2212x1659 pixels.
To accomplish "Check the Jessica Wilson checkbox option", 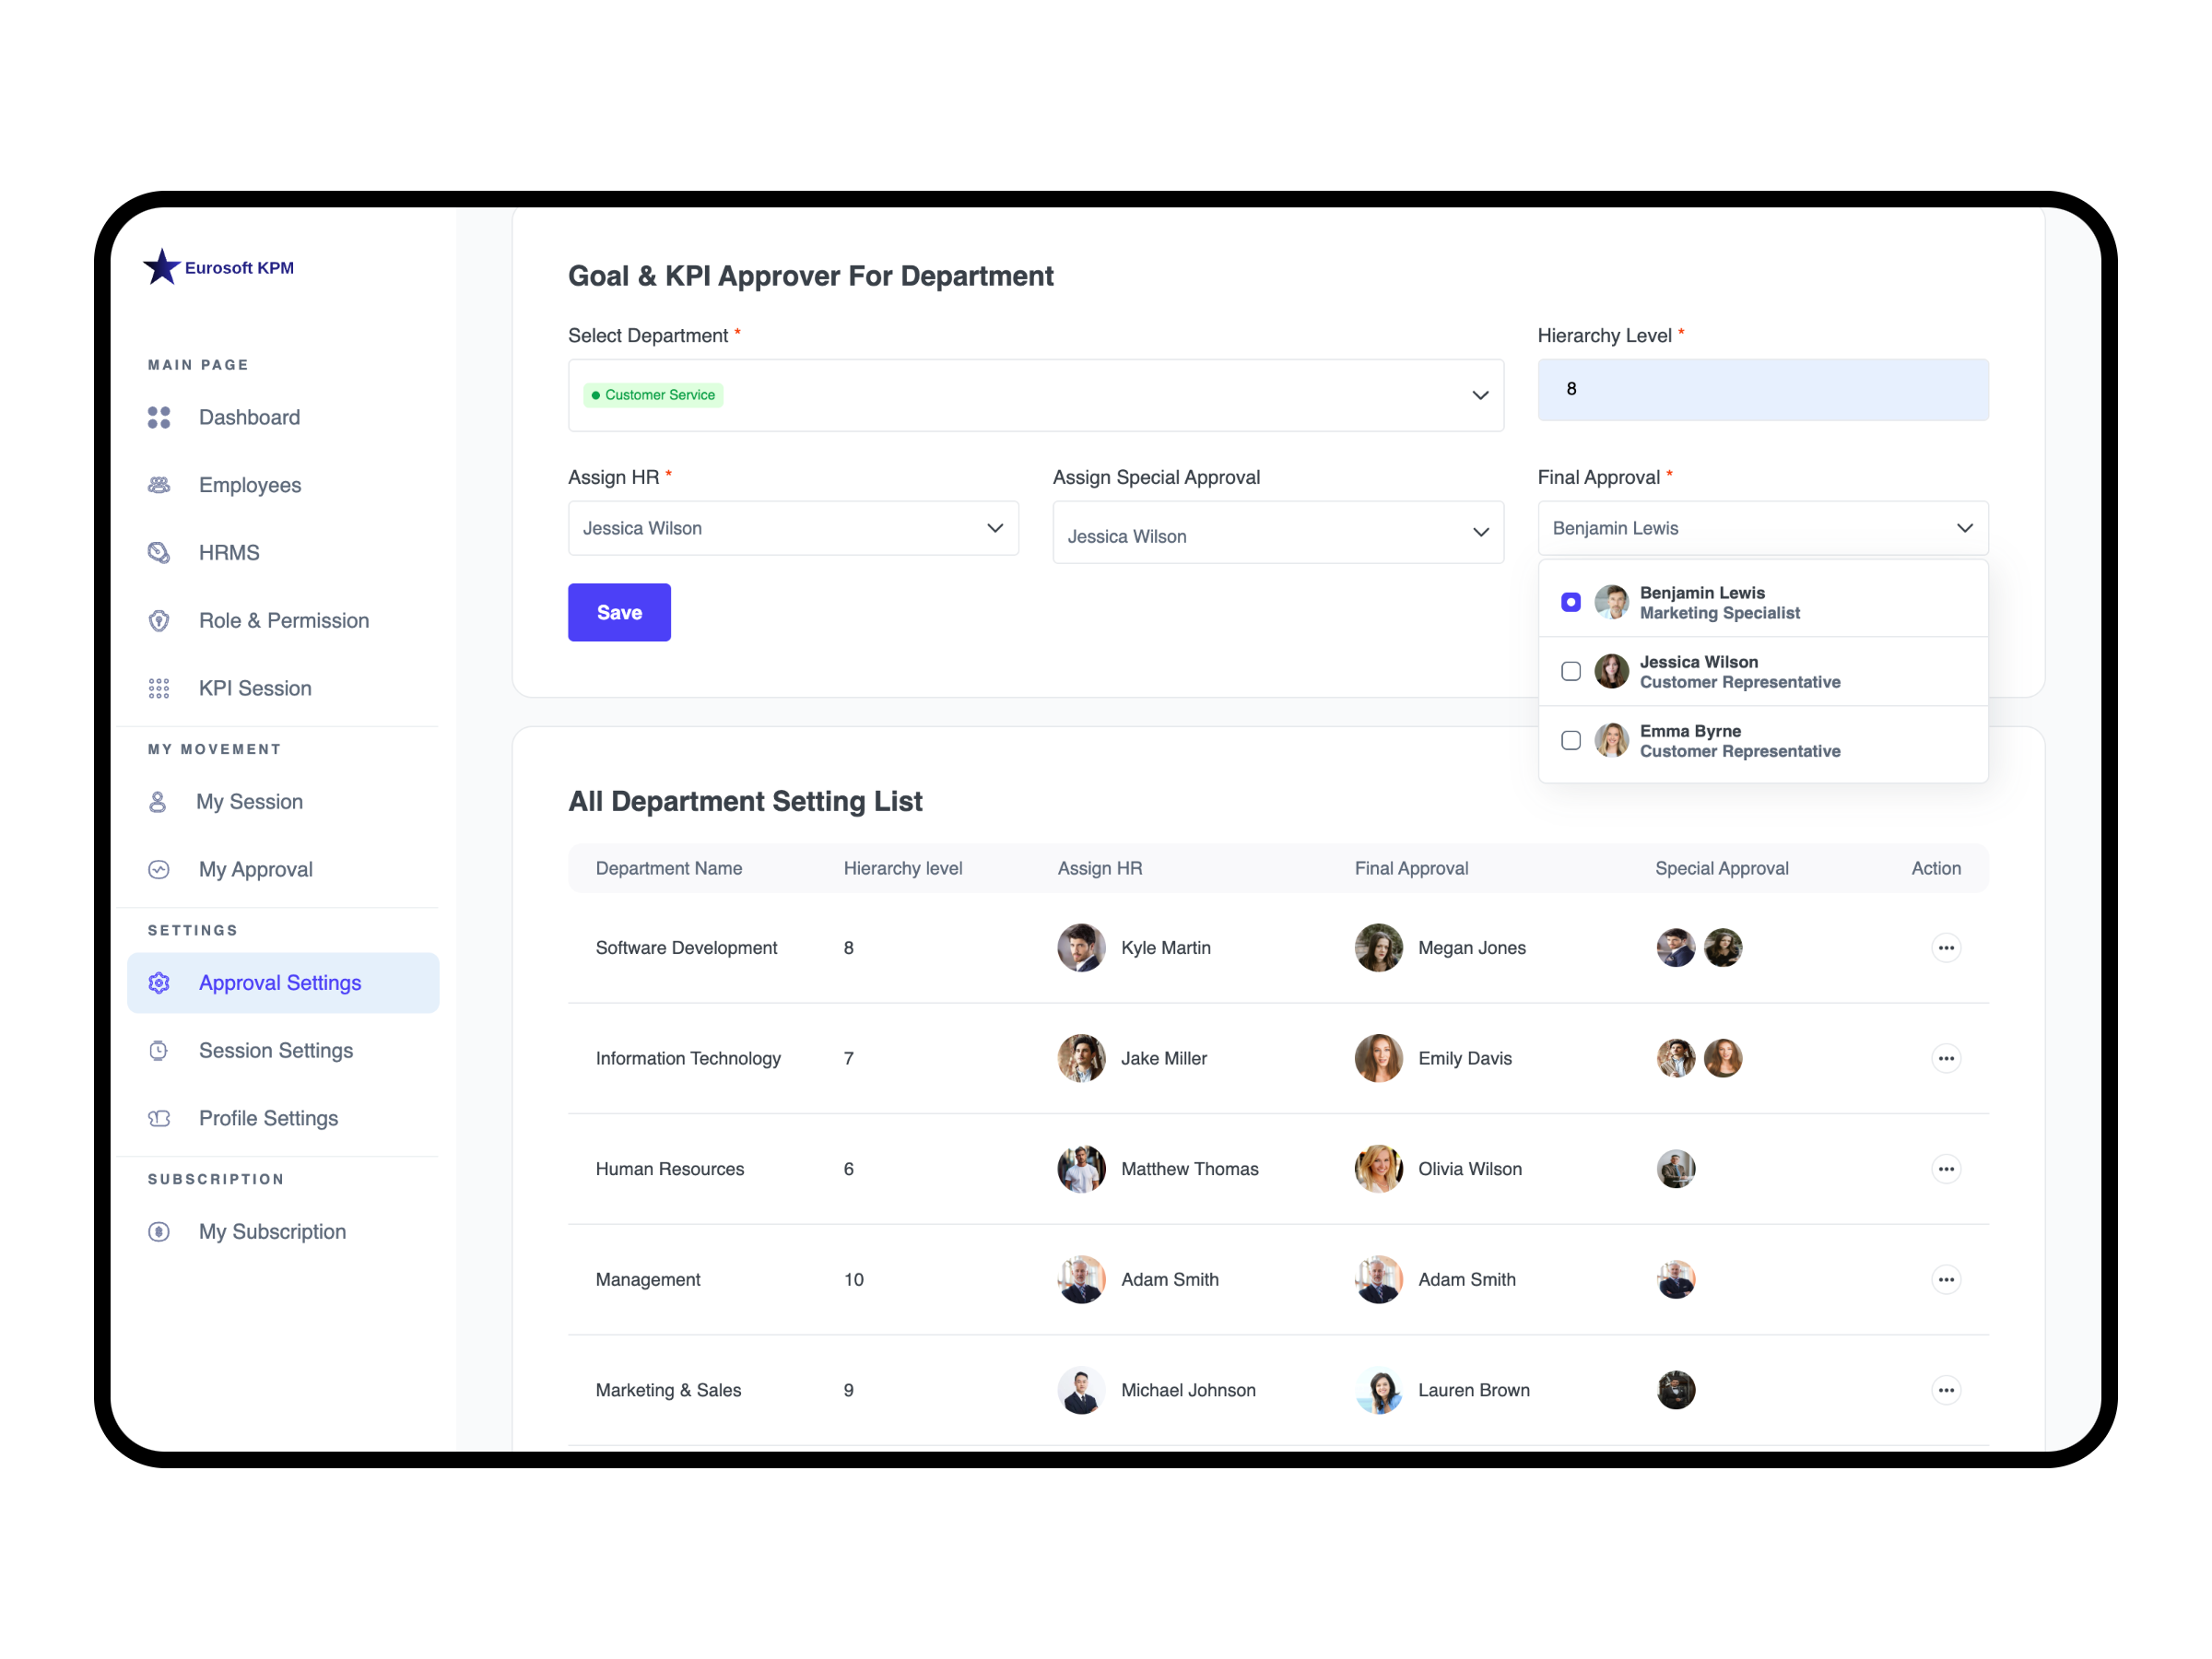I will (1571, 671).
